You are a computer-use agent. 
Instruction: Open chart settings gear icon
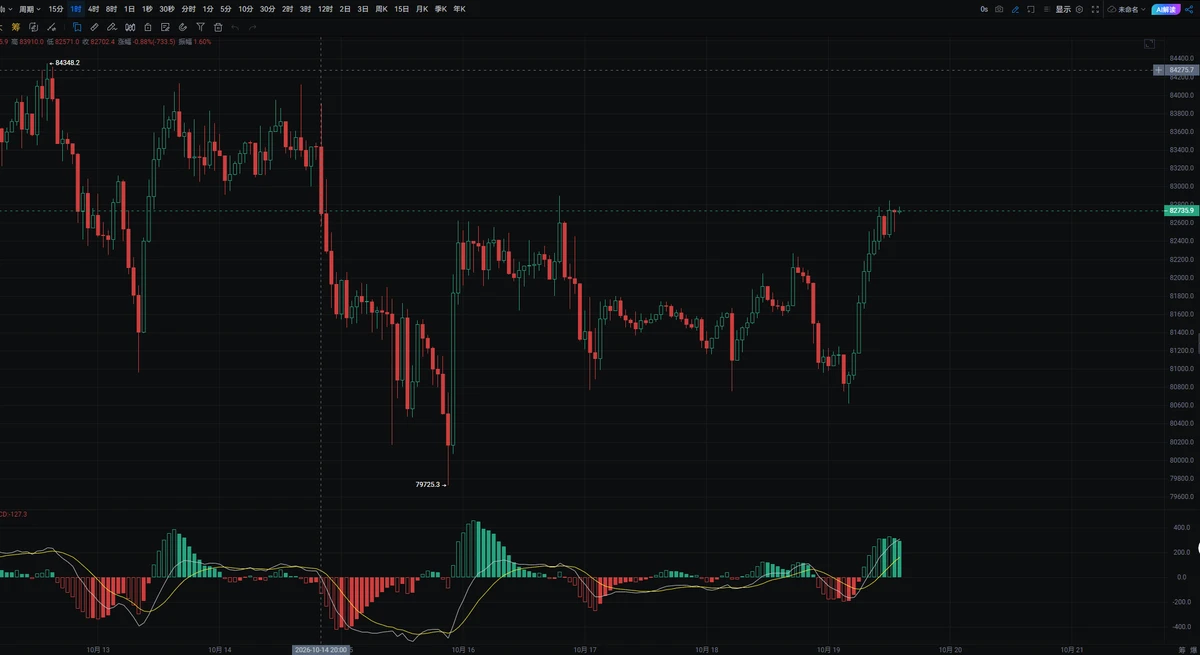pyautogui.click(x=1079, y=9)
